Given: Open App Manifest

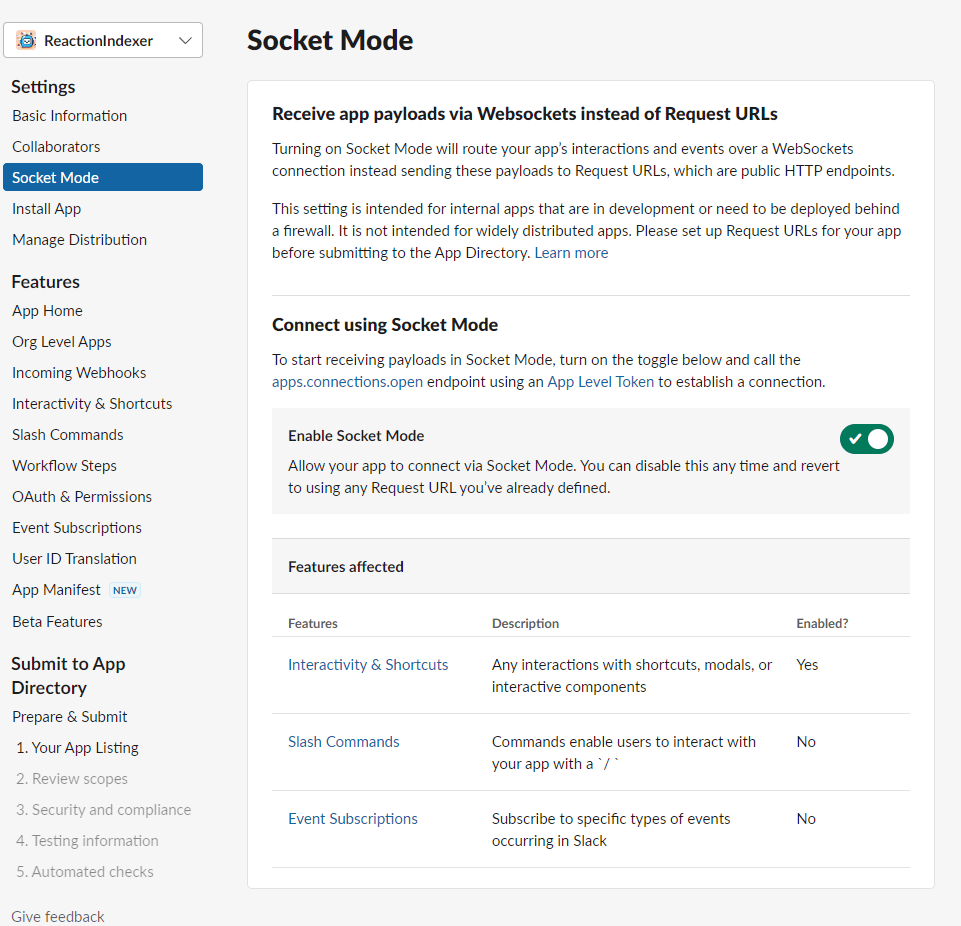Looking at the screenshot, I should tap(56, 590).
